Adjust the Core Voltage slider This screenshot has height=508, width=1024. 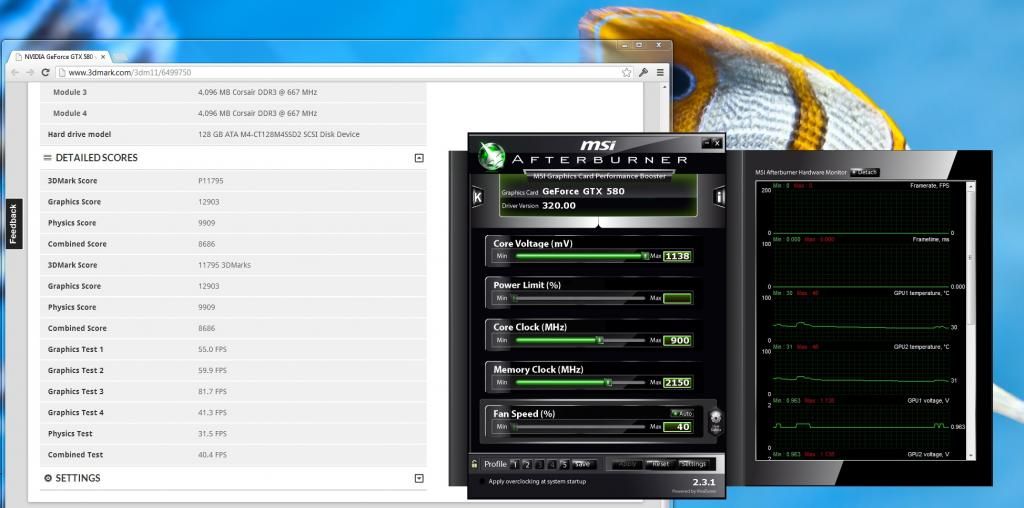(x=580, y=256)
